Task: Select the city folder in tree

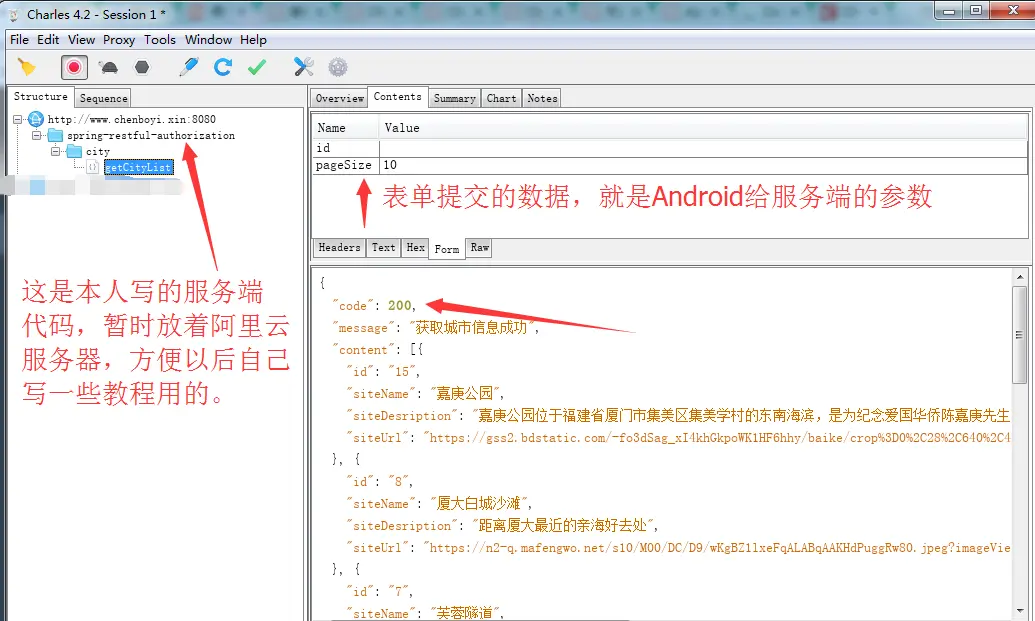Action: [98, 151]
